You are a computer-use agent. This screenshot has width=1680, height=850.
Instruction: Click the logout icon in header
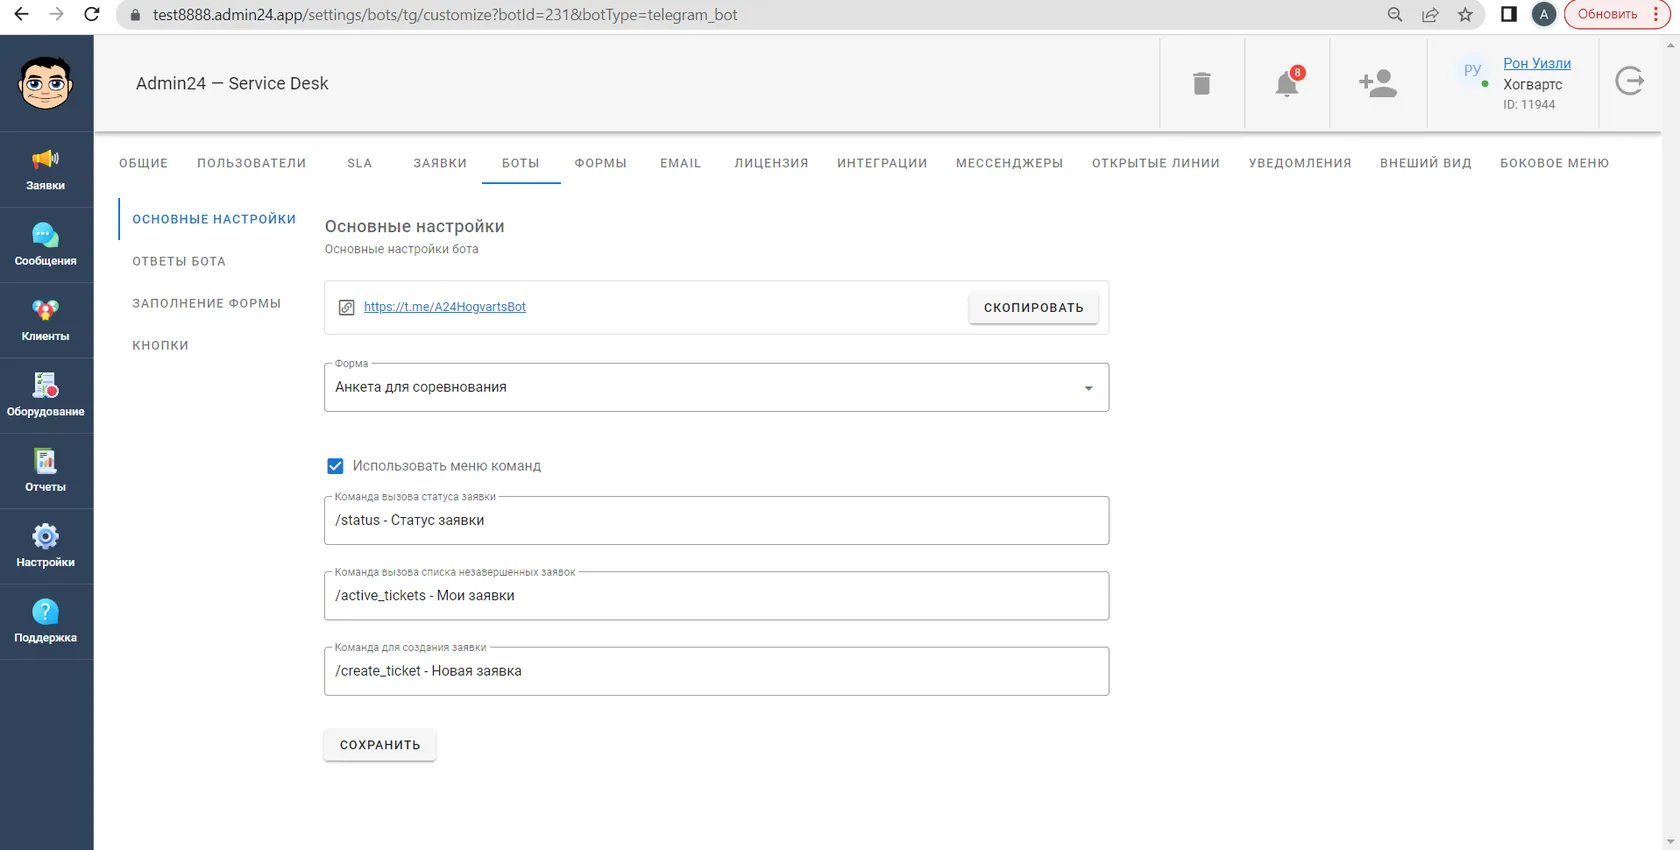(1630, 81)
